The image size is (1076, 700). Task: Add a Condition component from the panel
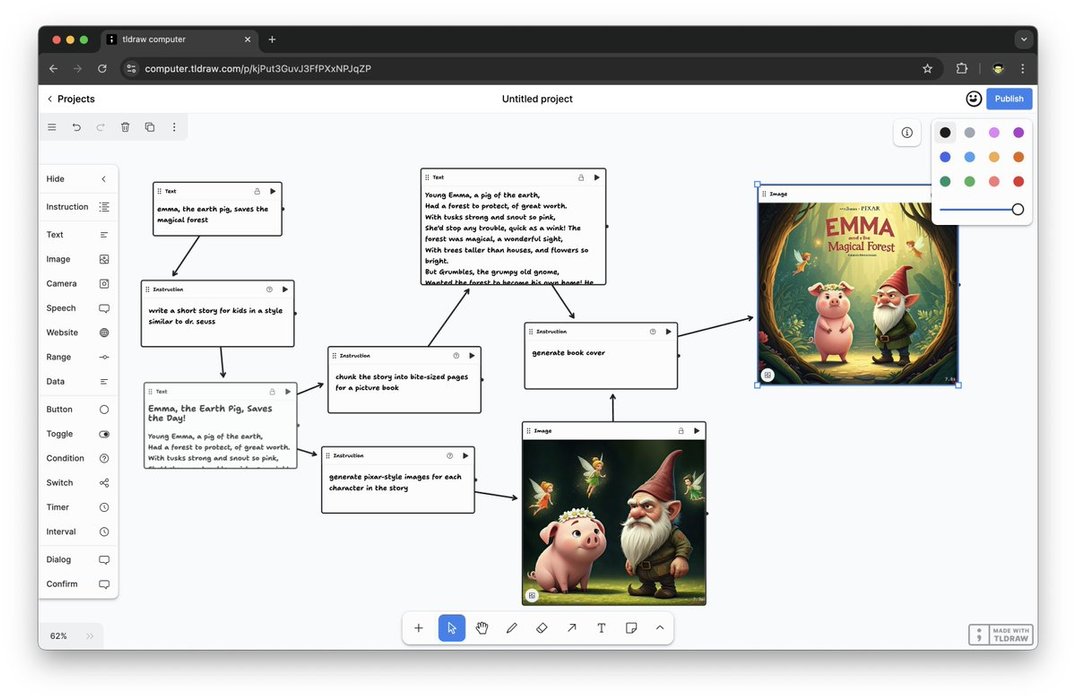pyautogui.click(x=78, y=458)
